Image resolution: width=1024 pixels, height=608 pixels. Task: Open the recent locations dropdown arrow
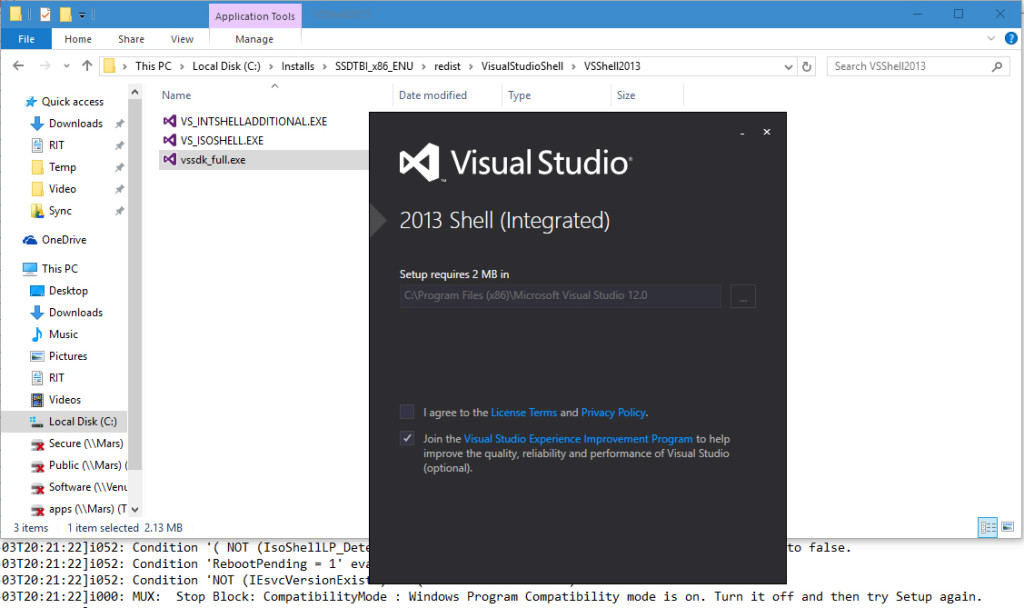(67, 66)
